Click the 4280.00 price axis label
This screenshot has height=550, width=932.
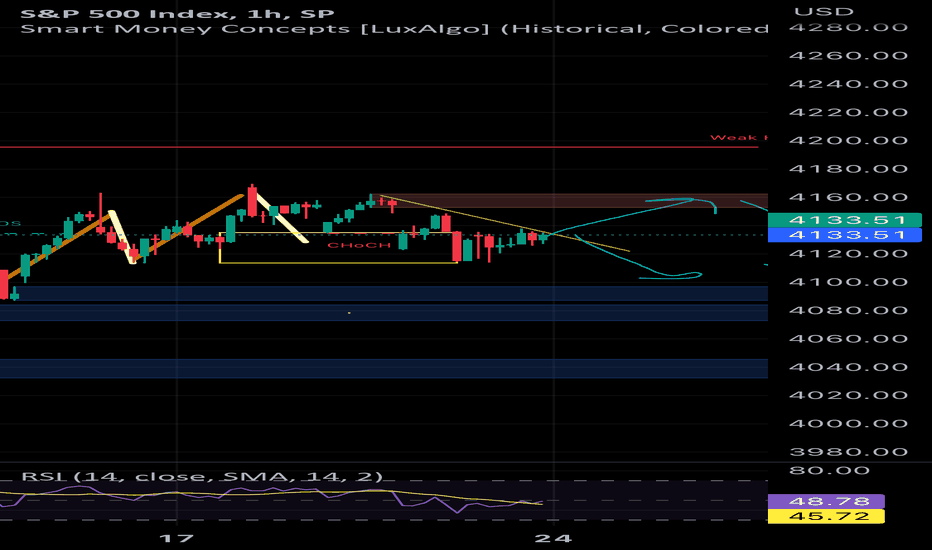pyautogui.click(x=848, y=27)
